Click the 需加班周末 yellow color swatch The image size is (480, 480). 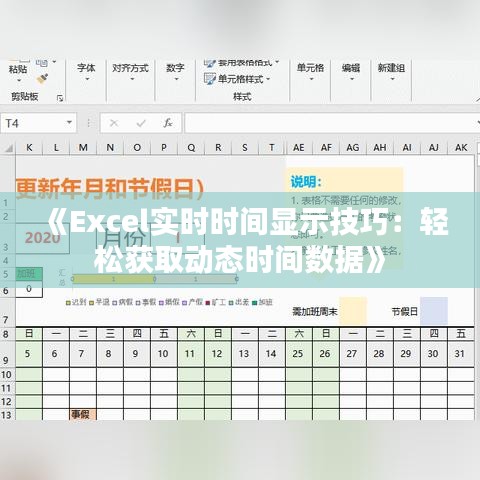click(353, 311)
